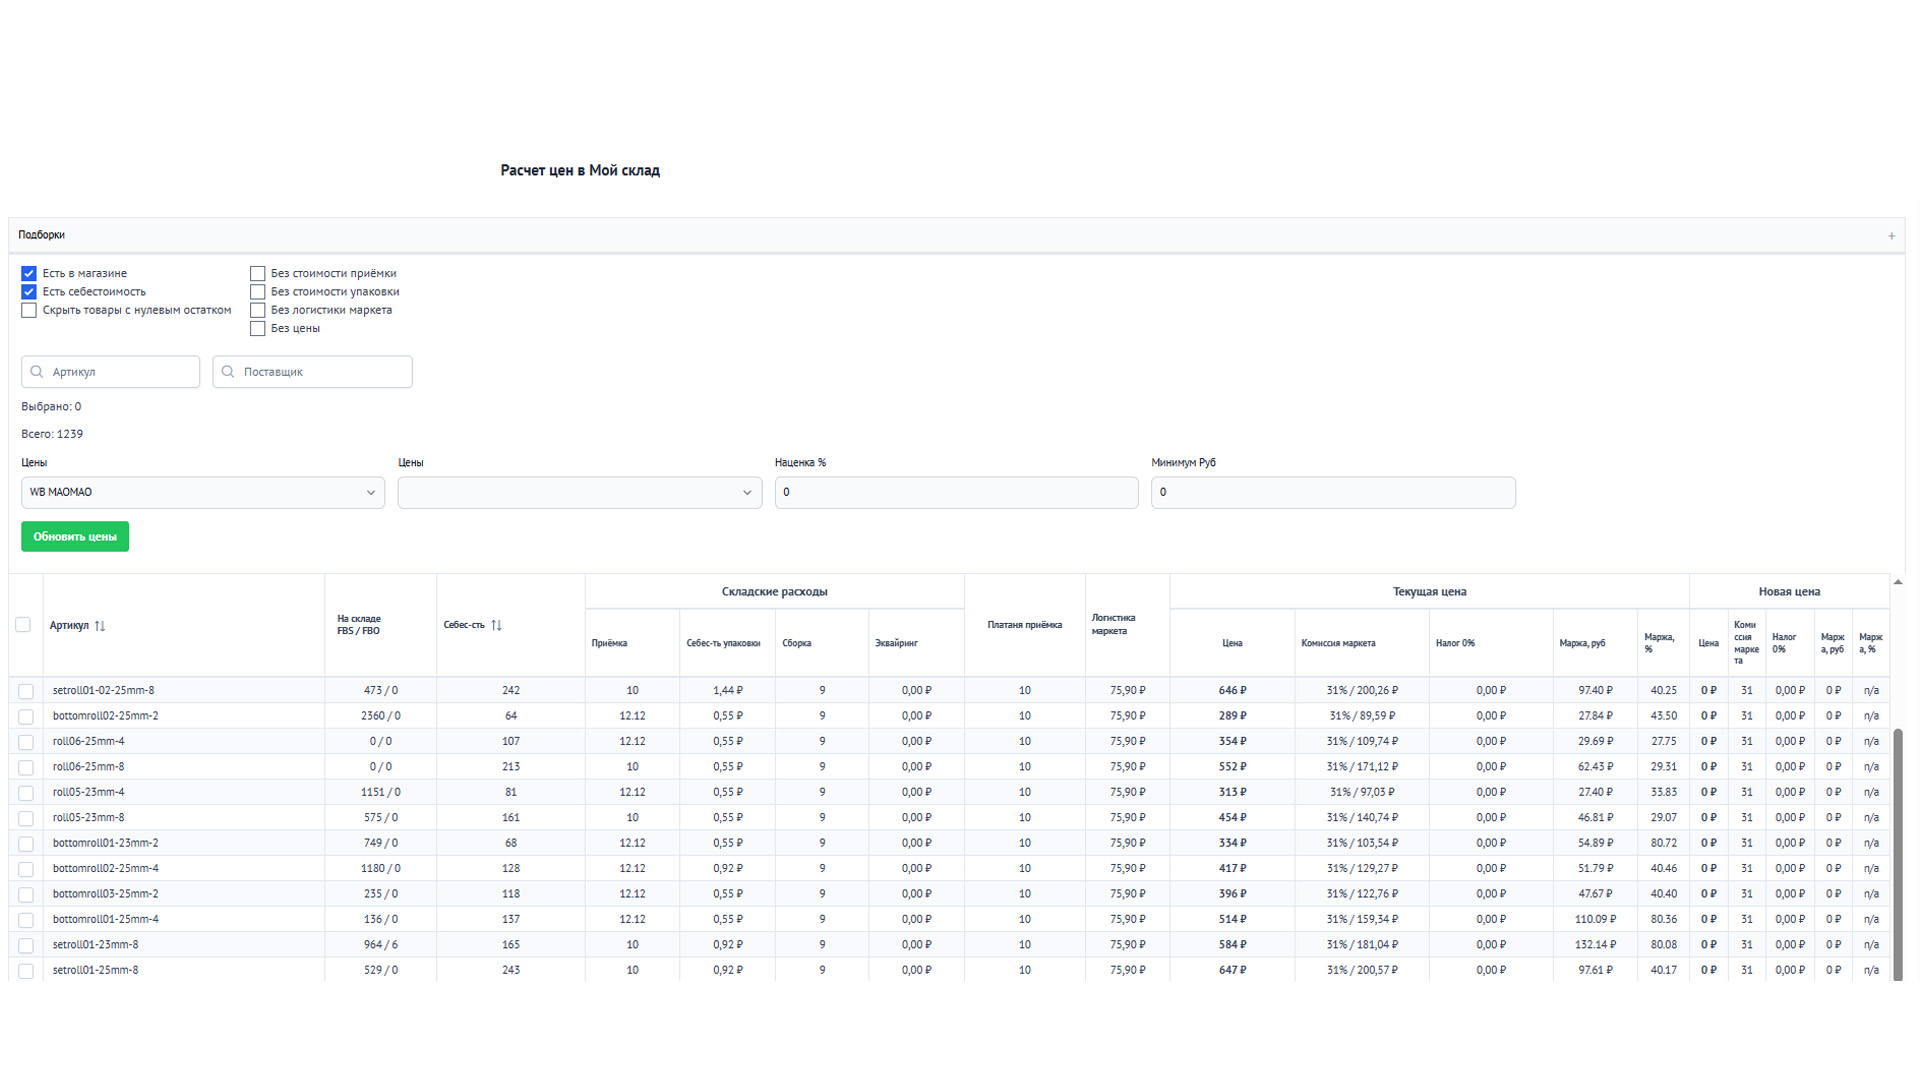
Task: Click scroll-up arrow above table scrollbar
Action: pos(1897,582)
